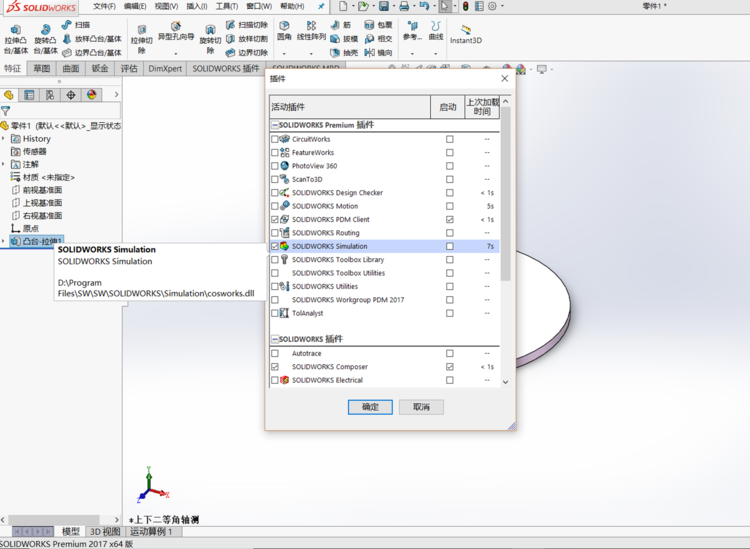
Task: Switch to the 钣金 sheet metal tab
Action: click(x=100, y=68)
